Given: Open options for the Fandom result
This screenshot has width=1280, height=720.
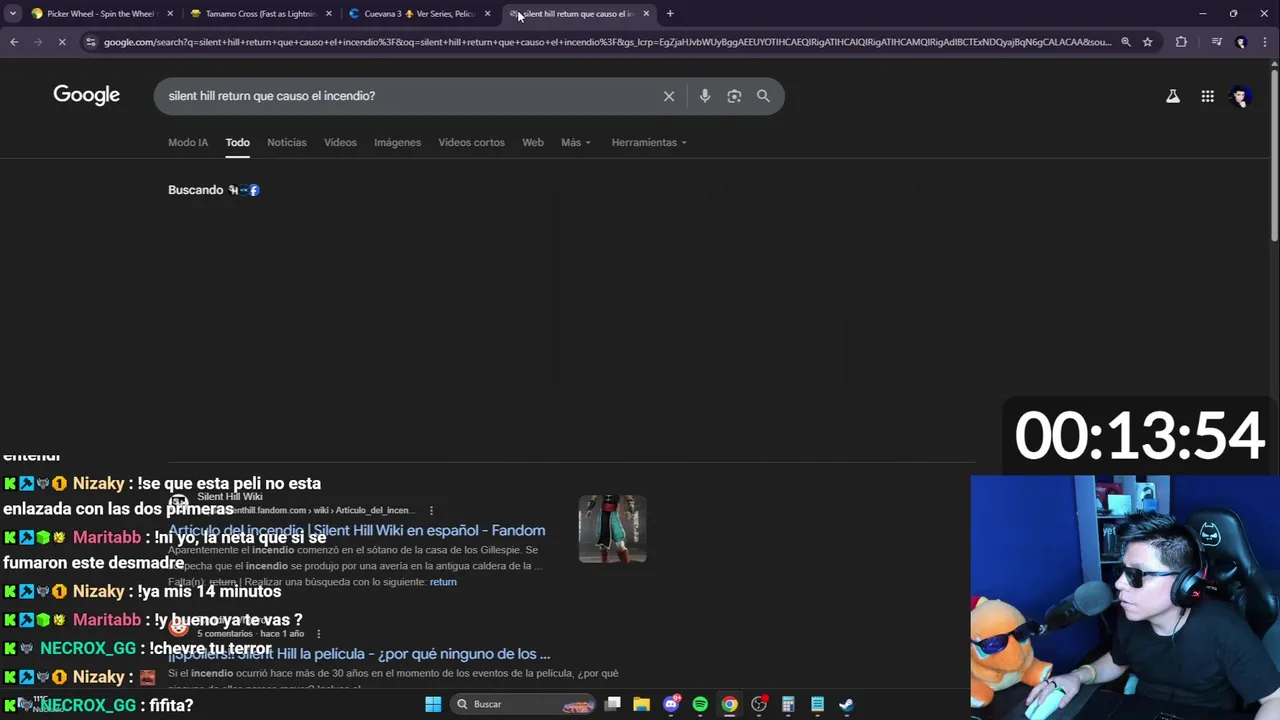Looking at the screenshot, I should pos(431,510).
